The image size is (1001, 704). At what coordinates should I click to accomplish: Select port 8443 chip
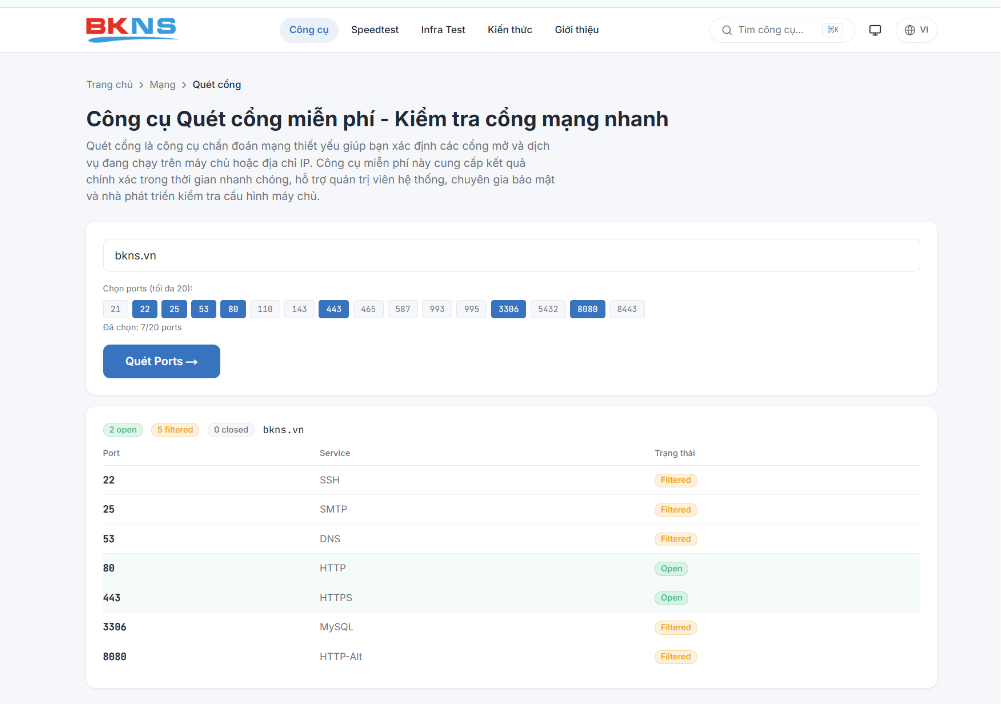[627, 309]
